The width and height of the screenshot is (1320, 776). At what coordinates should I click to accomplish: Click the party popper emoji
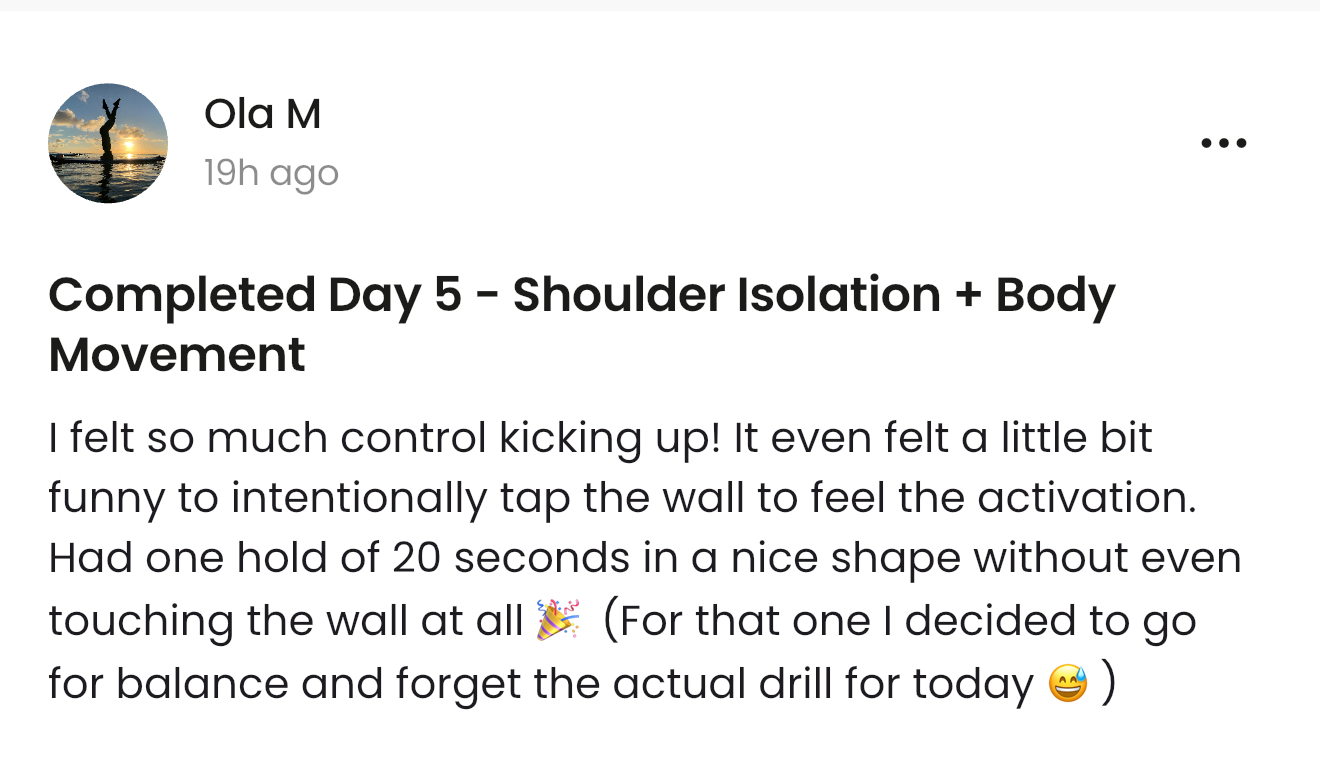tap(557, 621)
